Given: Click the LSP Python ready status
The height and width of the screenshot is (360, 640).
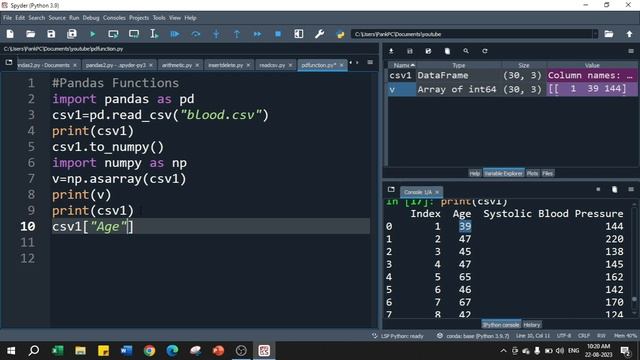Looking at the screenshot, I should 398,336.
